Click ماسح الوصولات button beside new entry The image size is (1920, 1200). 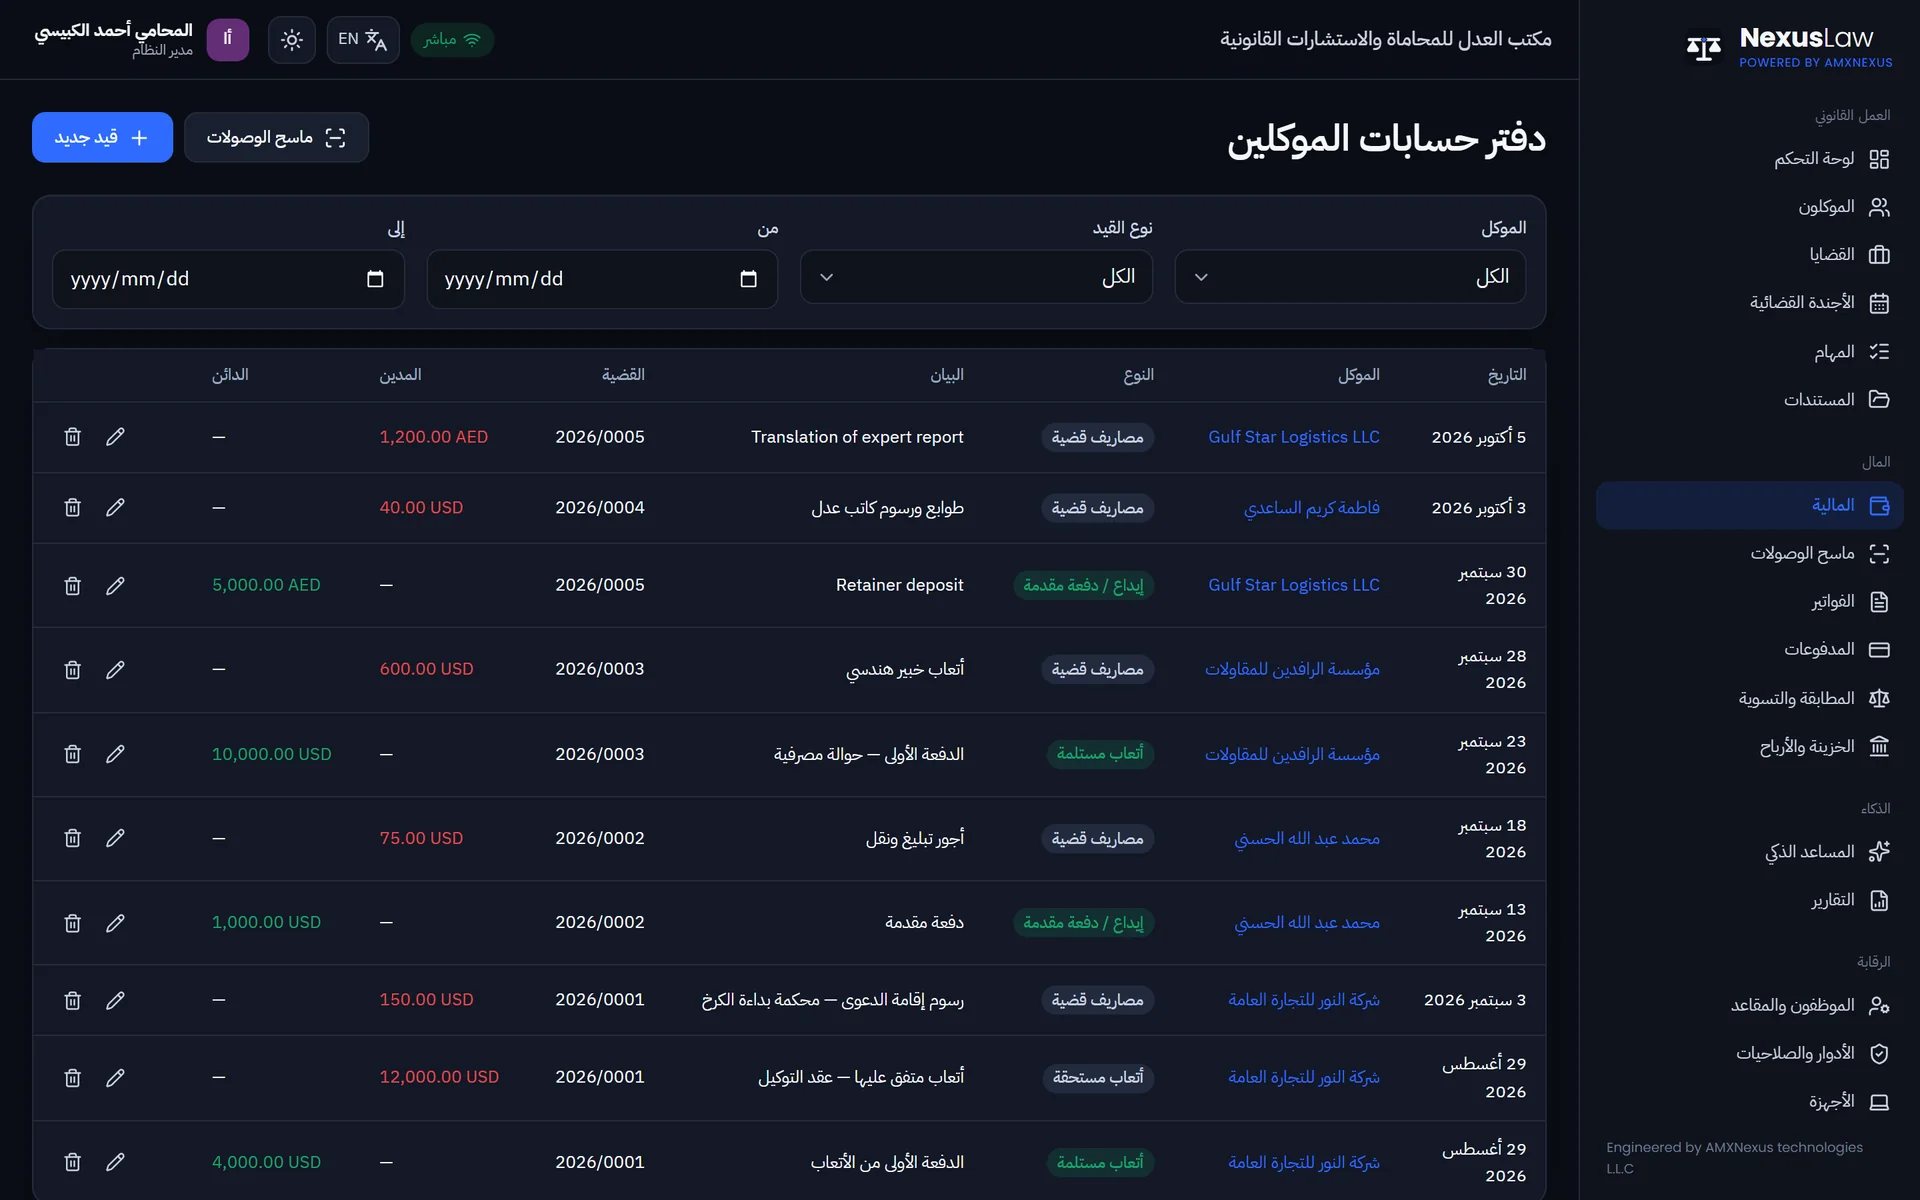pyautogui.click(x=276, y=137)
